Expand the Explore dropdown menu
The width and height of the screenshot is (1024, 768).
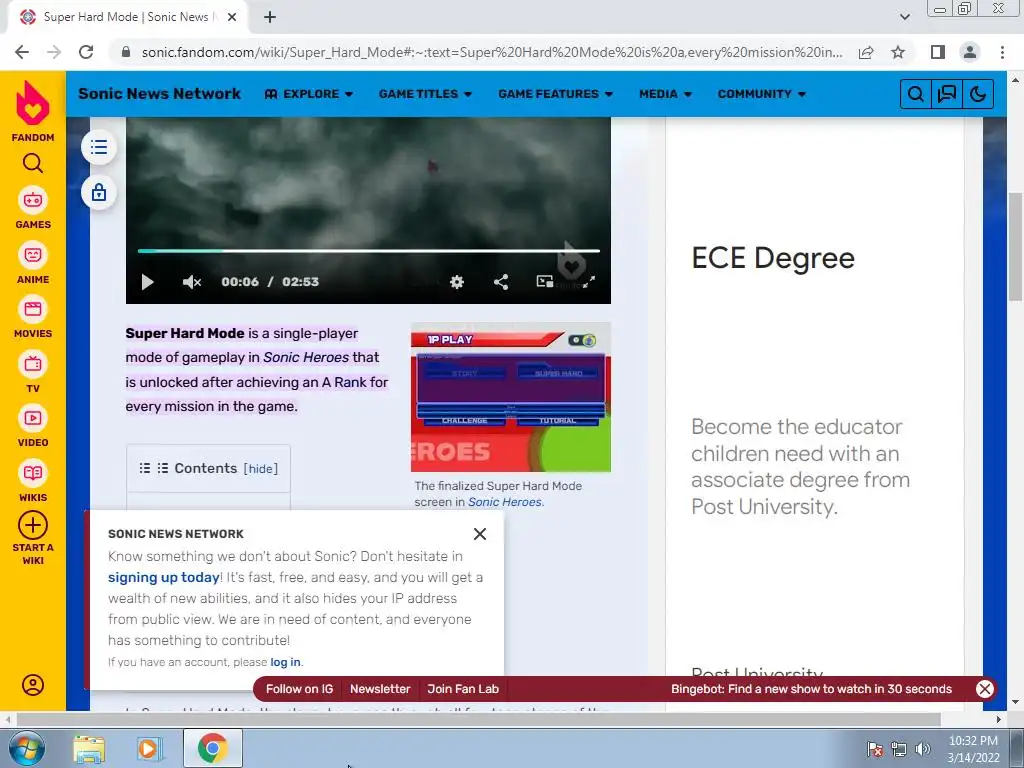309,94
